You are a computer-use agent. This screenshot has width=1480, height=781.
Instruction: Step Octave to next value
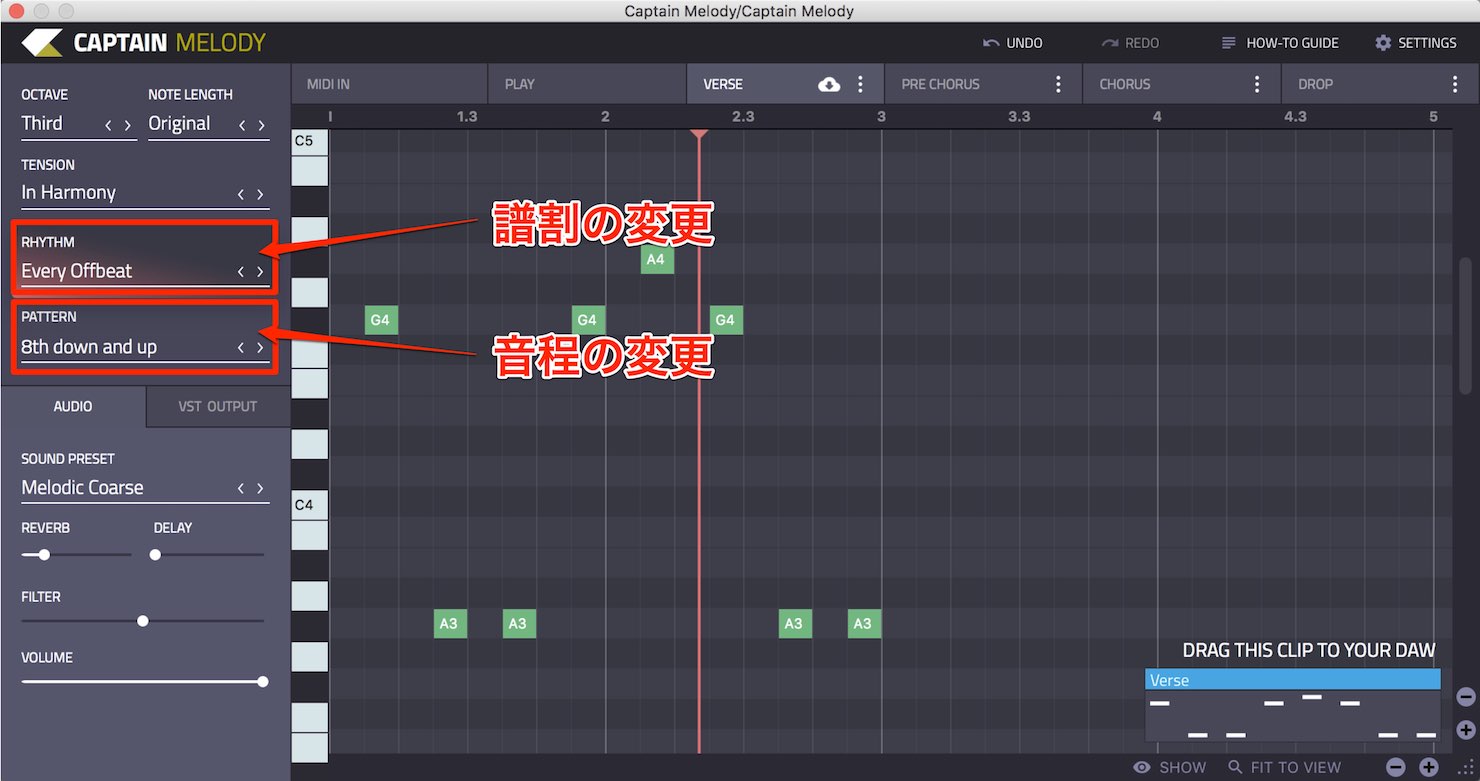(127, 126)
